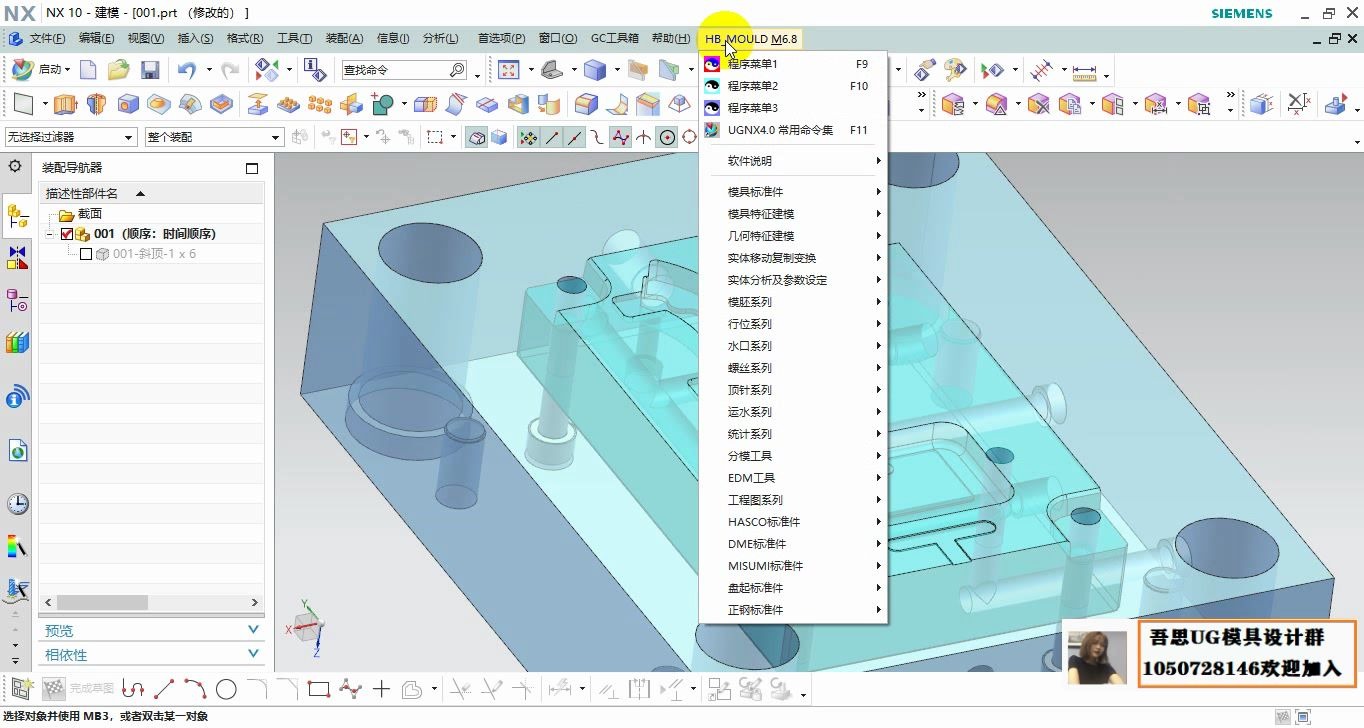Expand the 顶针系列 submenu
This screenshot has height=728, width=1364.
coord(793,390)
